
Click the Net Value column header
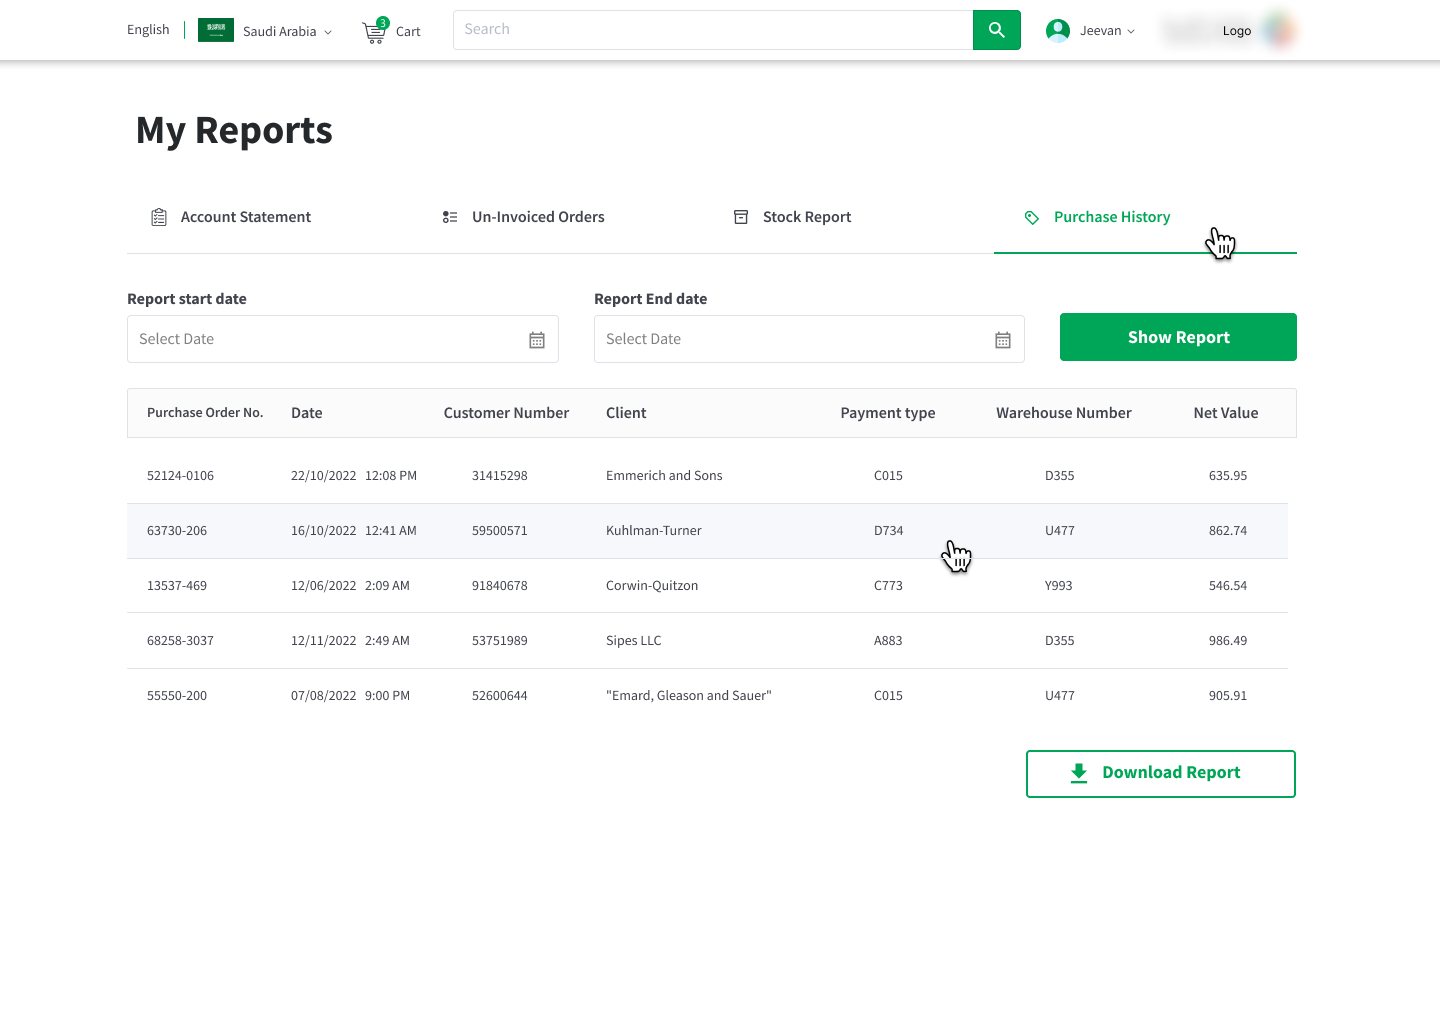(1225, 413)
